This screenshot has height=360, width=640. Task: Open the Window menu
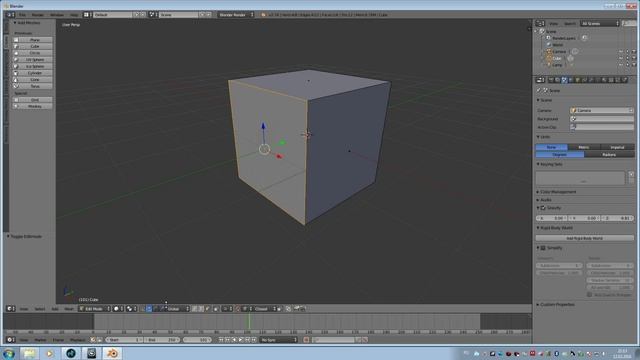click(57, 15)
